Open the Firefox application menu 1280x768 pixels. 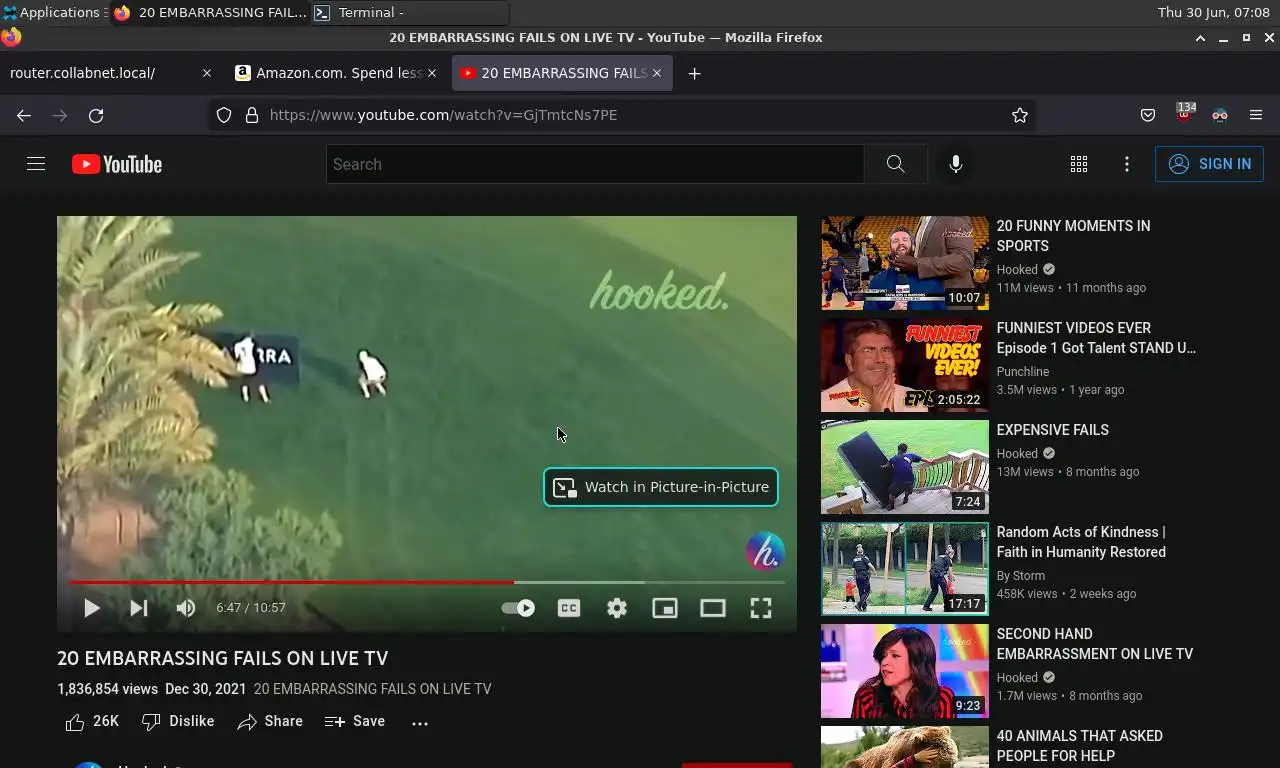coord(1256,115)
